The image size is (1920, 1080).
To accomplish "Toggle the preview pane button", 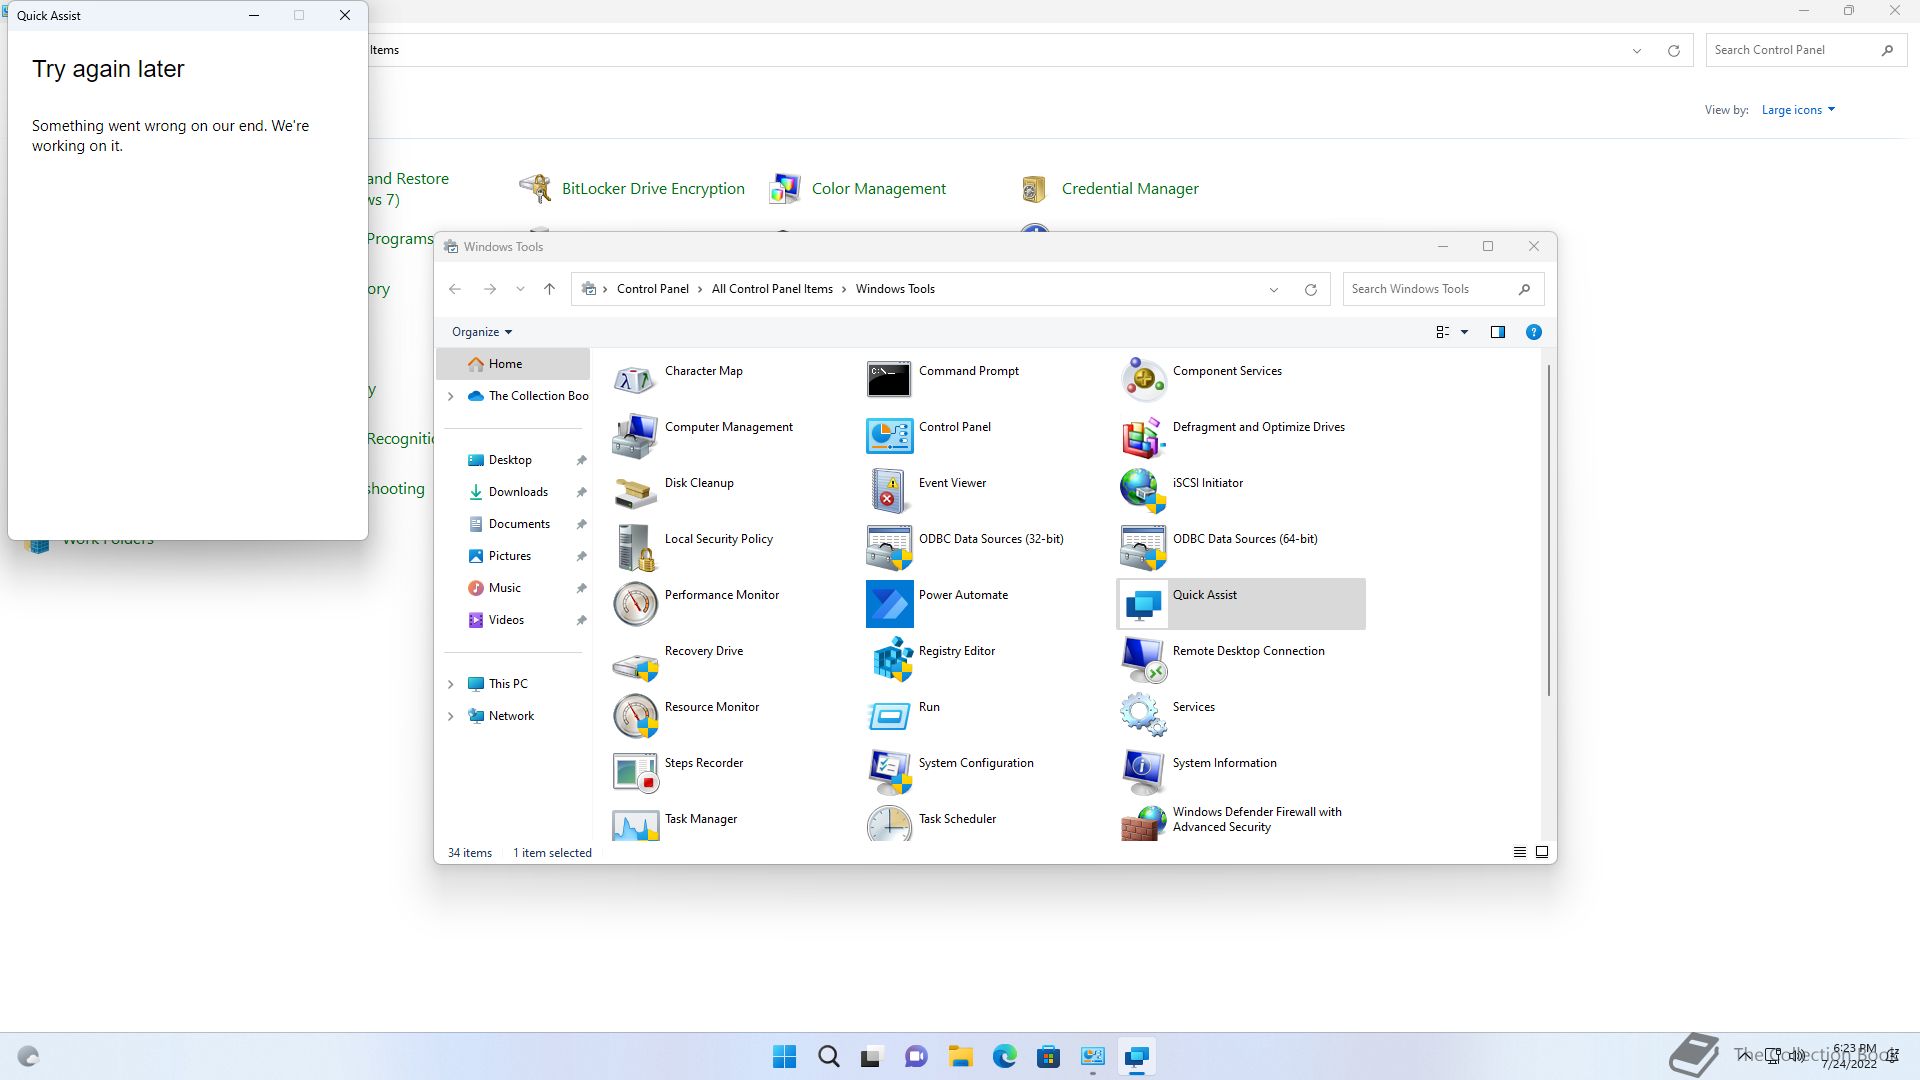I will pyautogui.click(x=1498, y=332).
